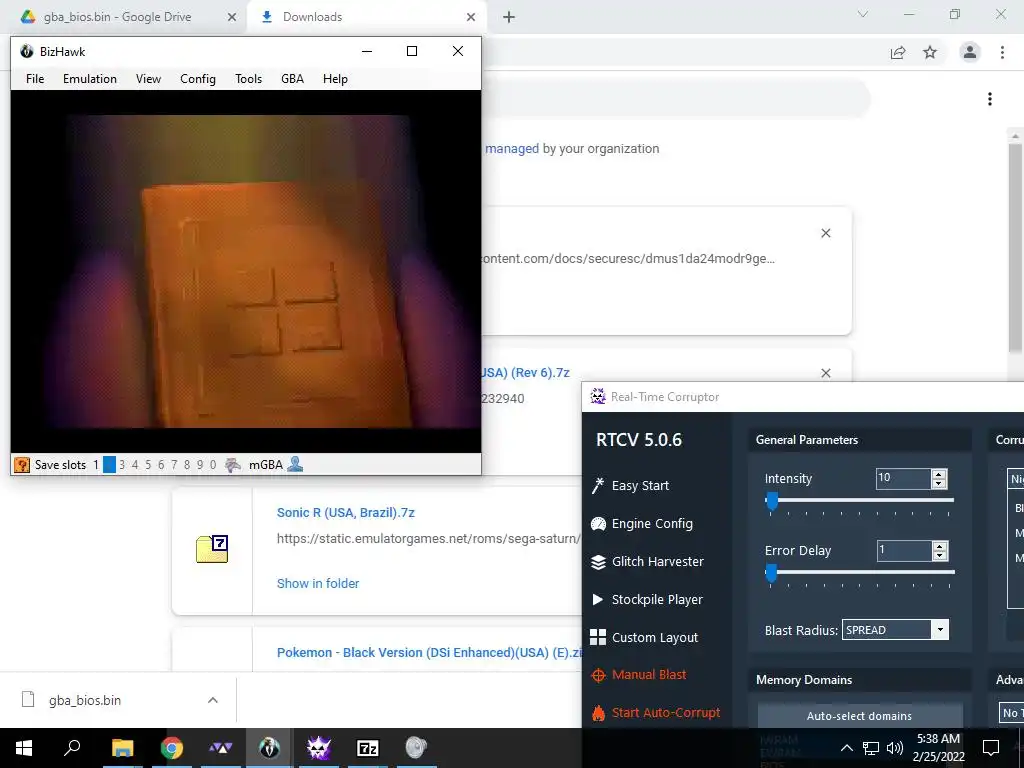Image resolution: width=1024 pixels, height=768 pixels.
Task: Click the Chrome tab search chevron
Action: click(863, 14)
